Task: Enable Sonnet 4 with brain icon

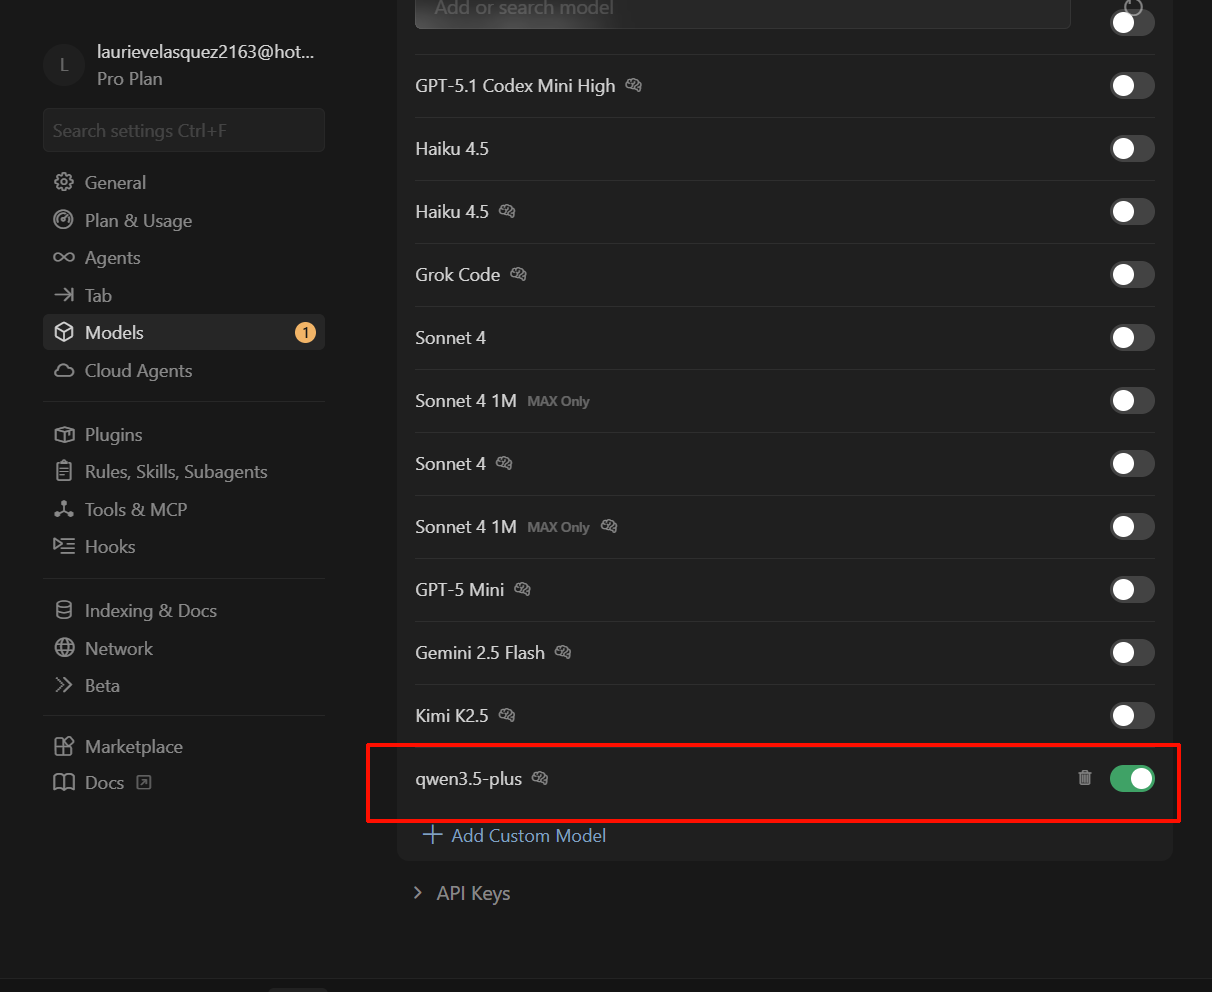Action: [1132, 463]
